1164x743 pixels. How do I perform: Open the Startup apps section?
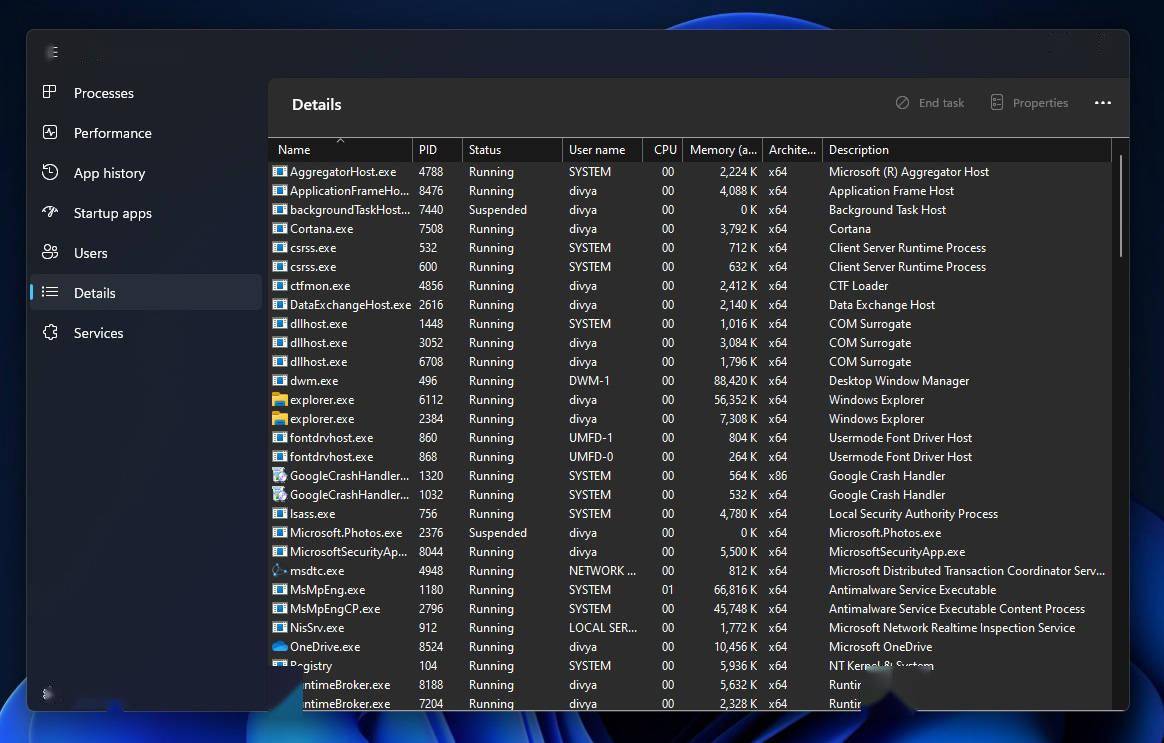(113, 212)
